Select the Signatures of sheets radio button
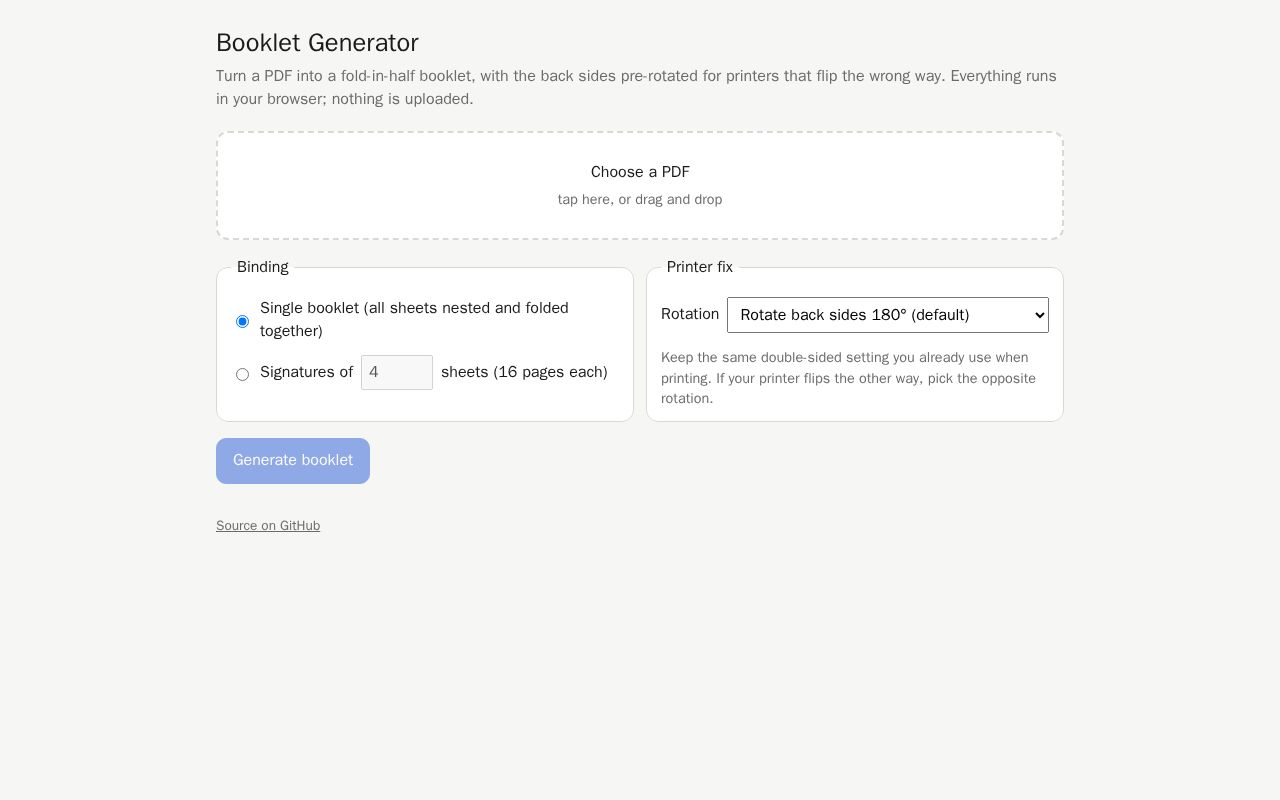The height and width of the screenshot is (800, 1280). (x=242, y=374)
